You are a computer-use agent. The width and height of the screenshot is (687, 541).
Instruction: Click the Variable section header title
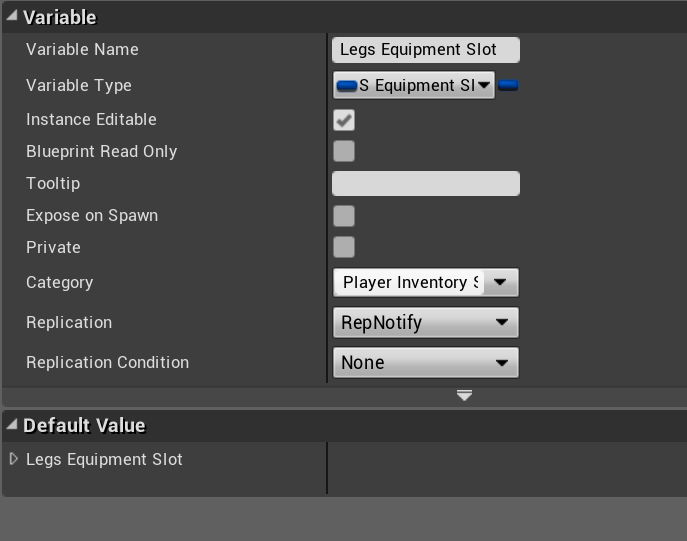(60, 17)
